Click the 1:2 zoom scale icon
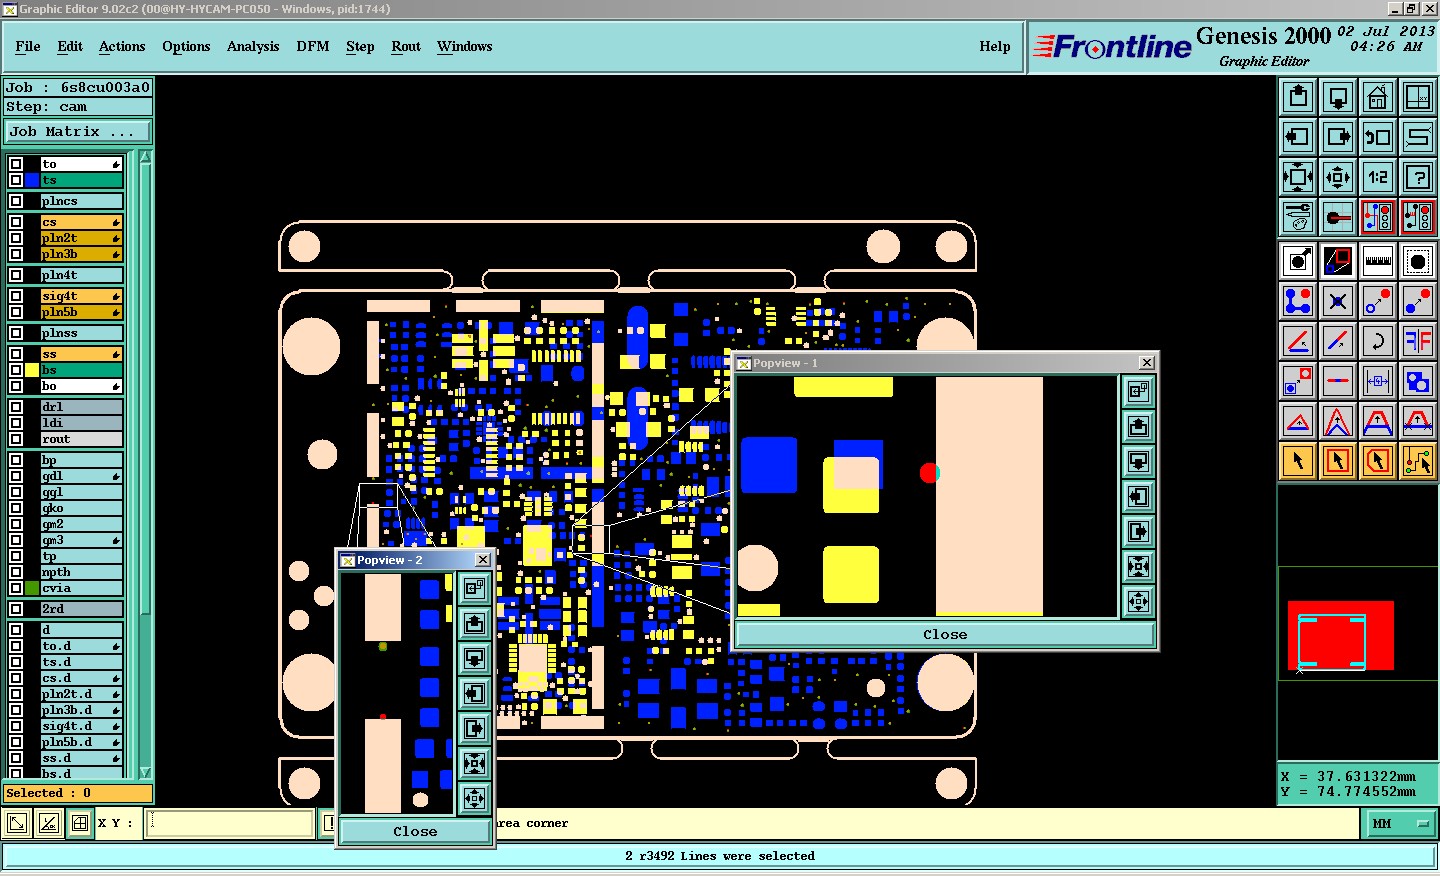Image resolution: width=1440 pixels, height=876 pixels. click(1378, 177)
